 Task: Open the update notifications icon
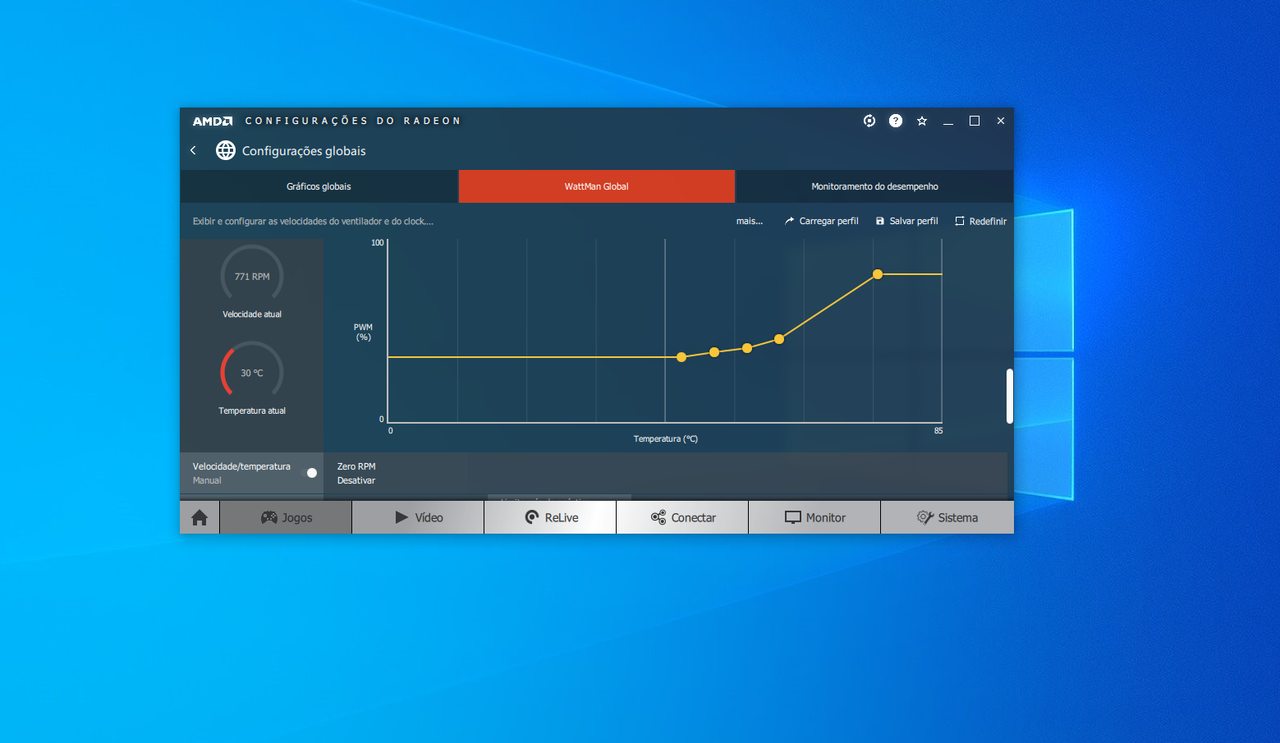(869, 121)
